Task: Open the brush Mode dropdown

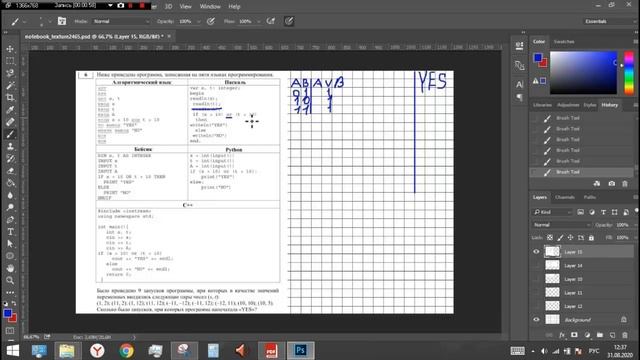Action: pos(121,21)
